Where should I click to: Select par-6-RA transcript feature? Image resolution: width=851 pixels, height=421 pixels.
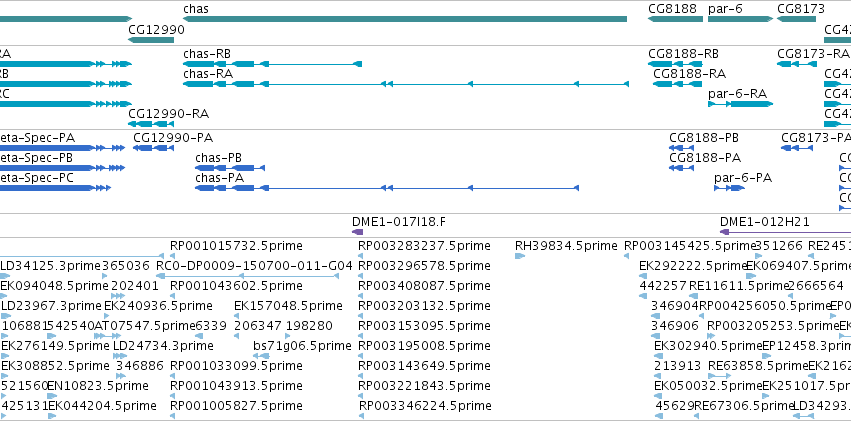point(740,104)
